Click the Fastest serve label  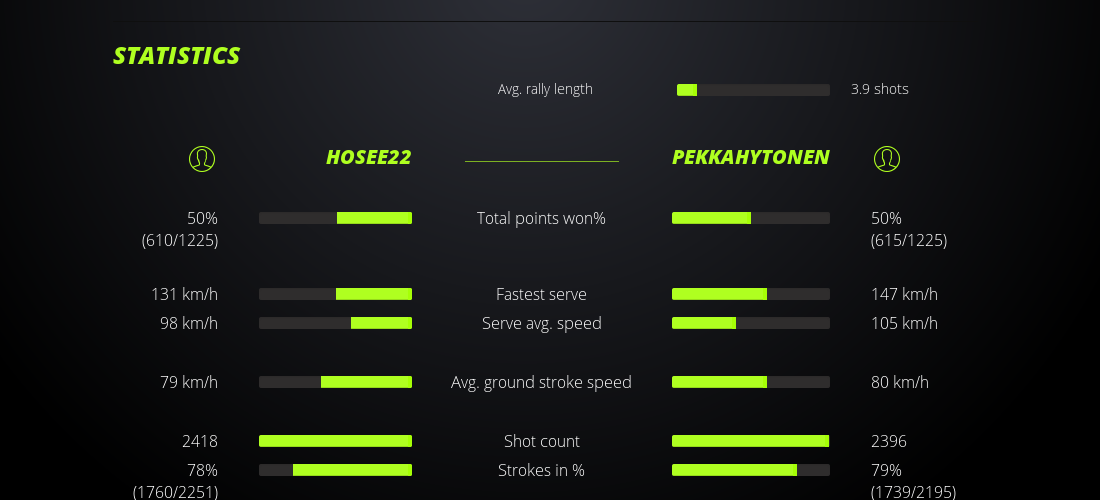pyautogui.click(x=541, y=294)
